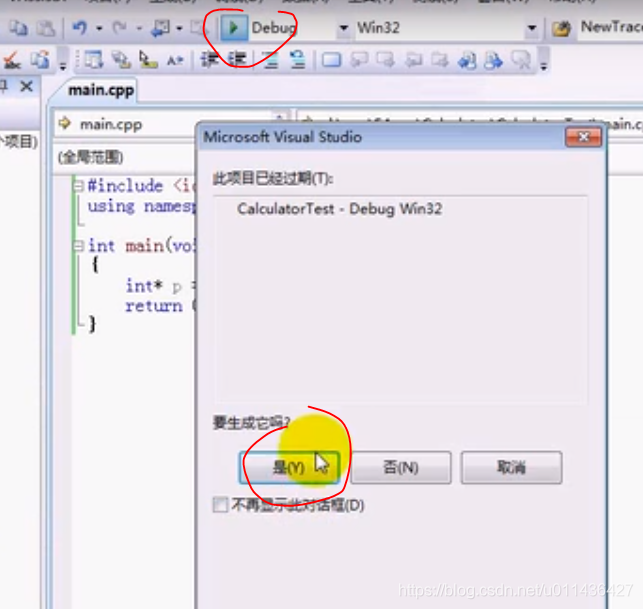This screenshot has height=609, width=643.
Task: Select CalculatorTest - Debug Win32 list entry
Action: pos(340,209)
